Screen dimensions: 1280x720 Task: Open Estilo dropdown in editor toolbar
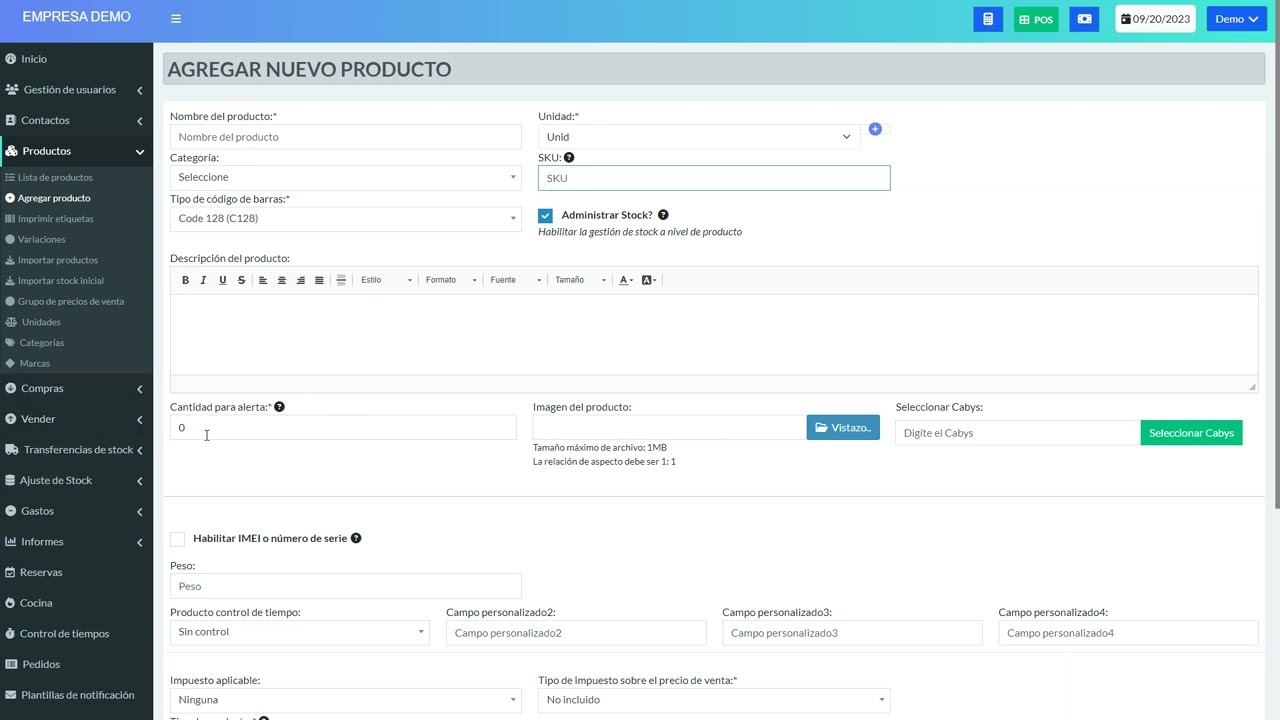click(386, 280)
